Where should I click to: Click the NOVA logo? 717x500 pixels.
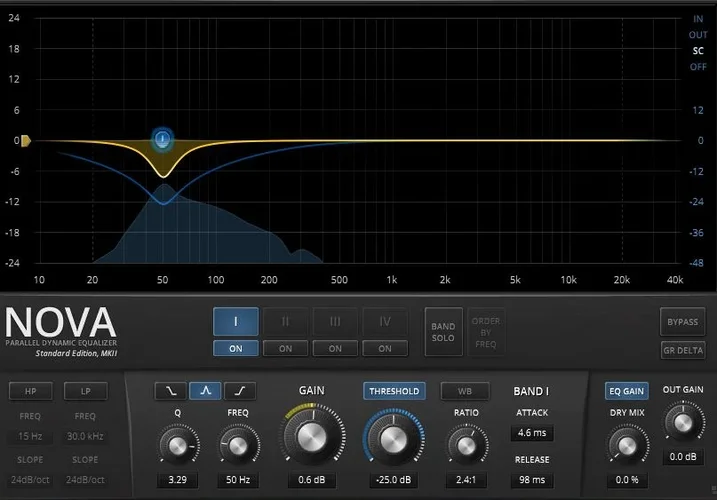click(x=61, y=323)
